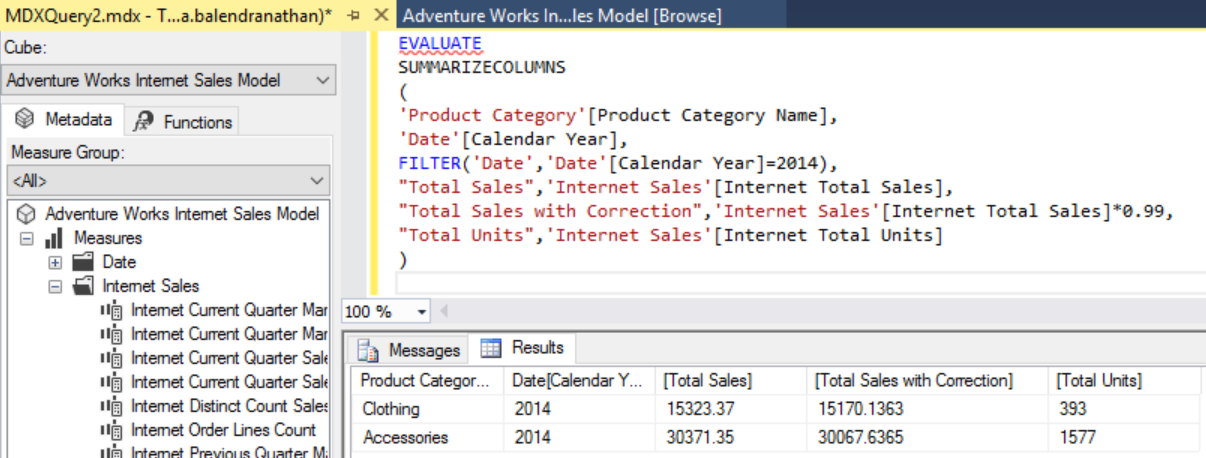Click the Messages tab icon
Image resolution: width=1206 pixels, height=458 pixels.
tap(369, 350)
